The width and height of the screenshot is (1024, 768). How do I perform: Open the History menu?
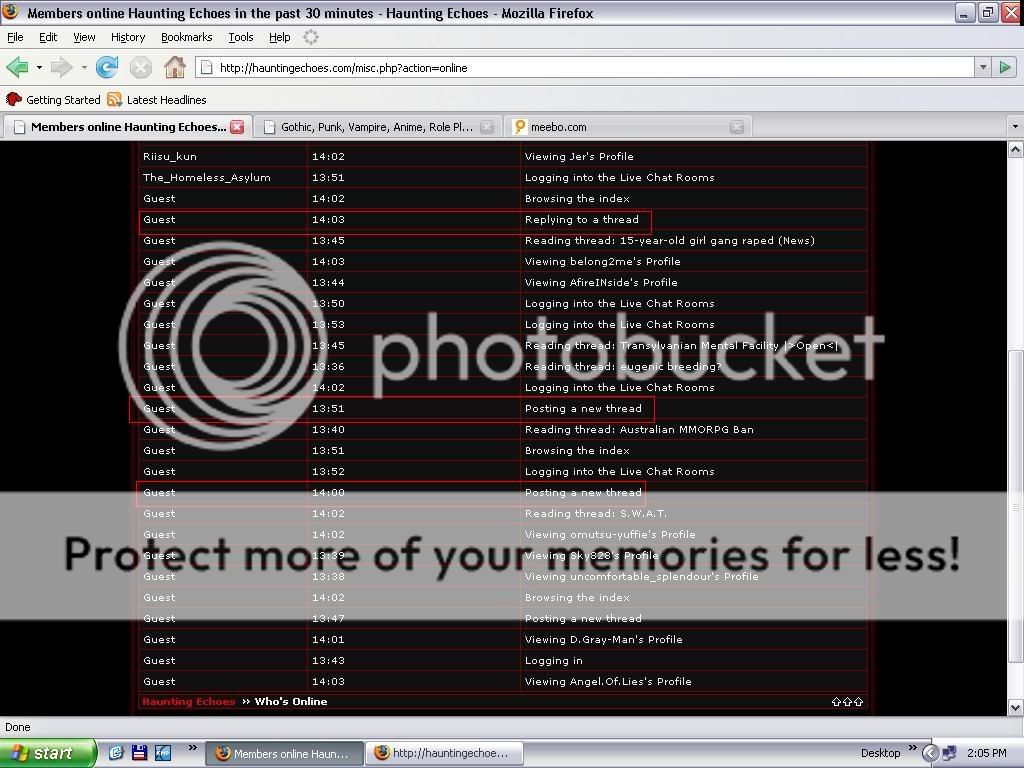[128, 37]
